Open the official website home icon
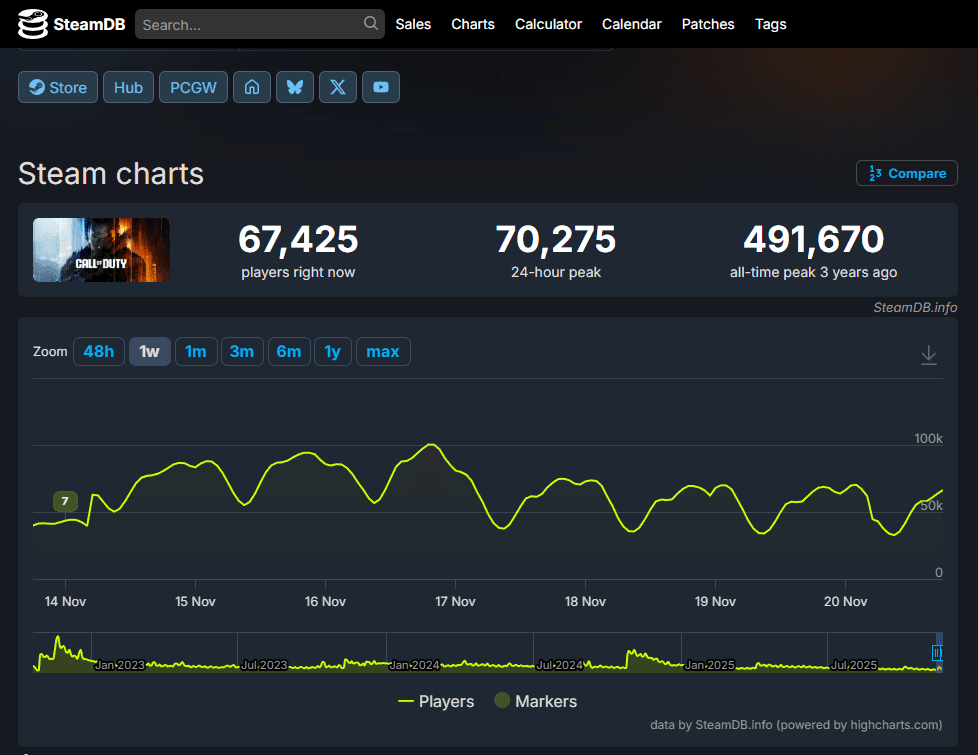This screenshot has height=755, width=978. [252, 87]
